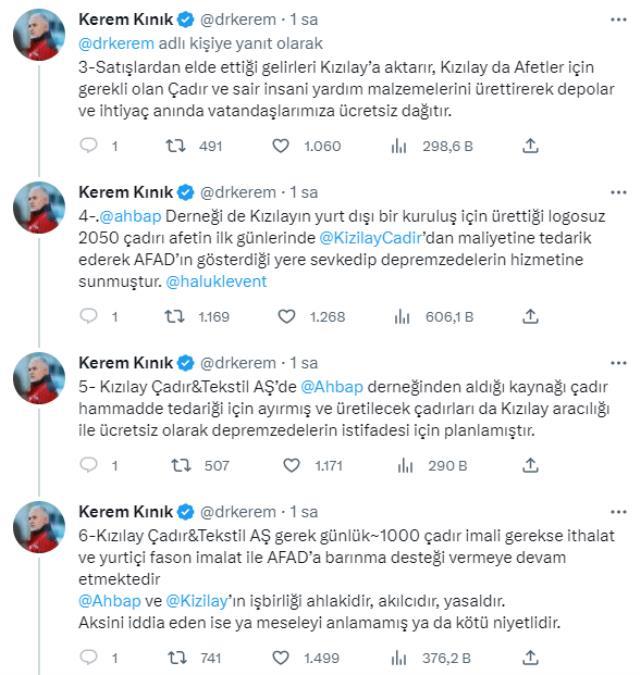The height and width of the screenshot is (675, 640).
Task: Share the tweet with 298,6 B views
Action: [x=529, y=147]
